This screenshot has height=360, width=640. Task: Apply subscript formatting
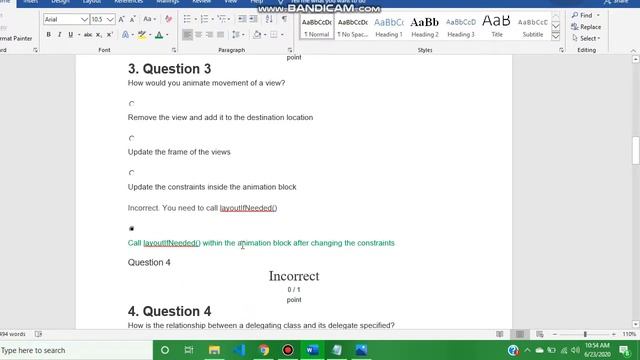(99, 35)
